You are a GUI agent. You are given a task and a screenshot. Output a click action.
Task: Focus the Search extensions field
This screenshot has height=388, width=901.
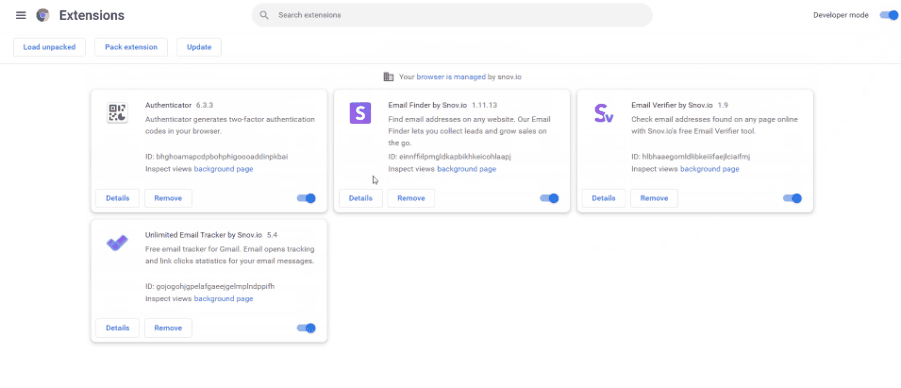pos(452,16)
